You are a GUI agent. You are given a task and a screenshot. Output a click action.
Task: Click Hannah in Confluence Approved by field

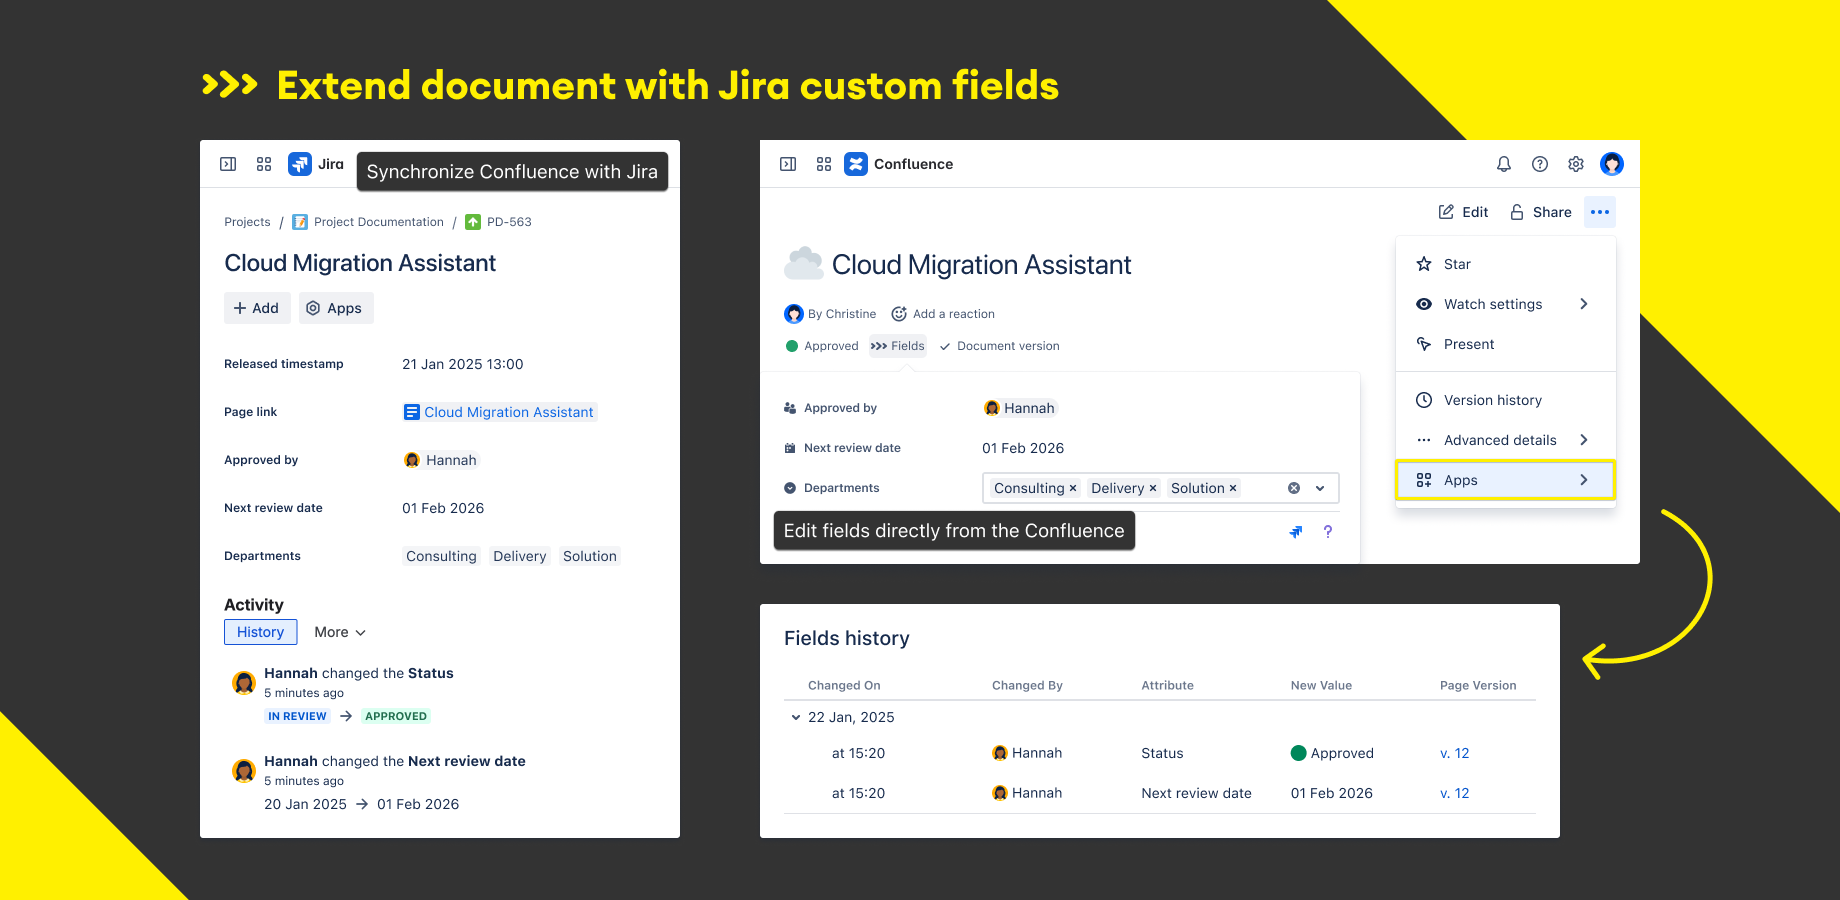point(1020,408)
